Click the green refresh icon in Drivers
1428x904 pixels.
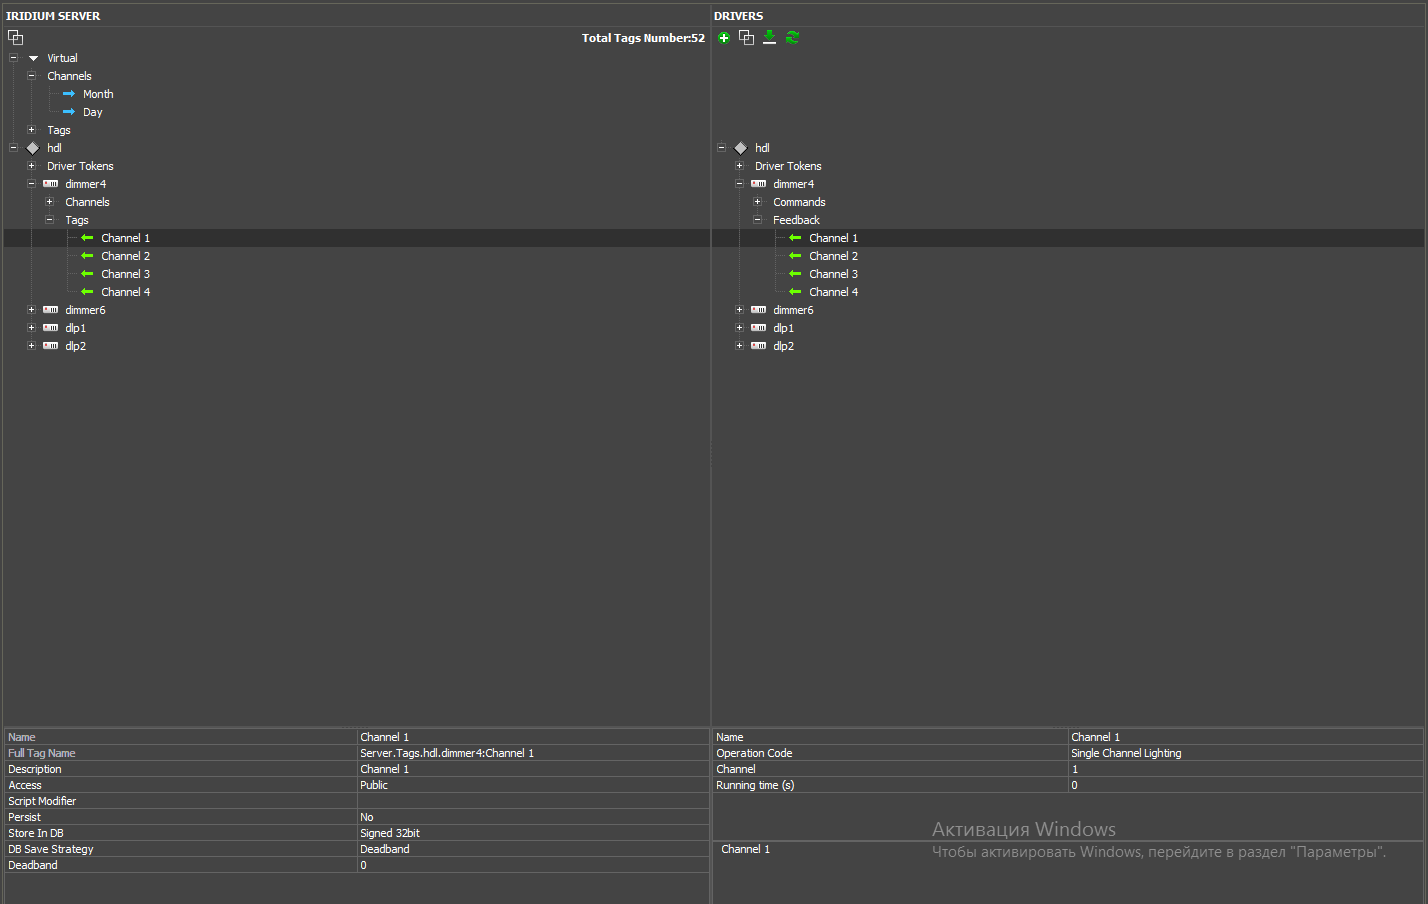(x=792, y=37)
